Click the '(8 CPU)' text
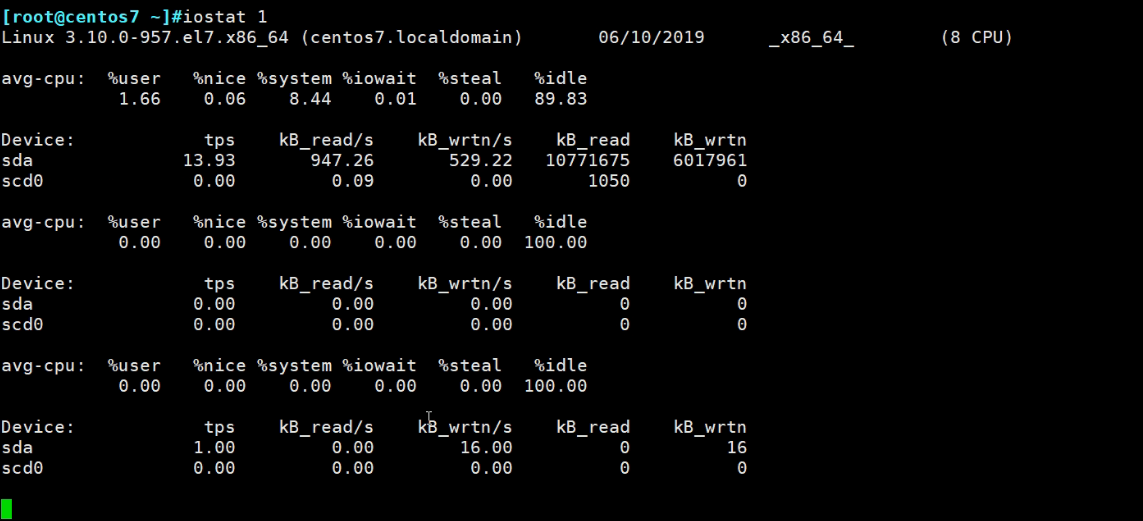The image size is (1143, 521). [976, 37]
